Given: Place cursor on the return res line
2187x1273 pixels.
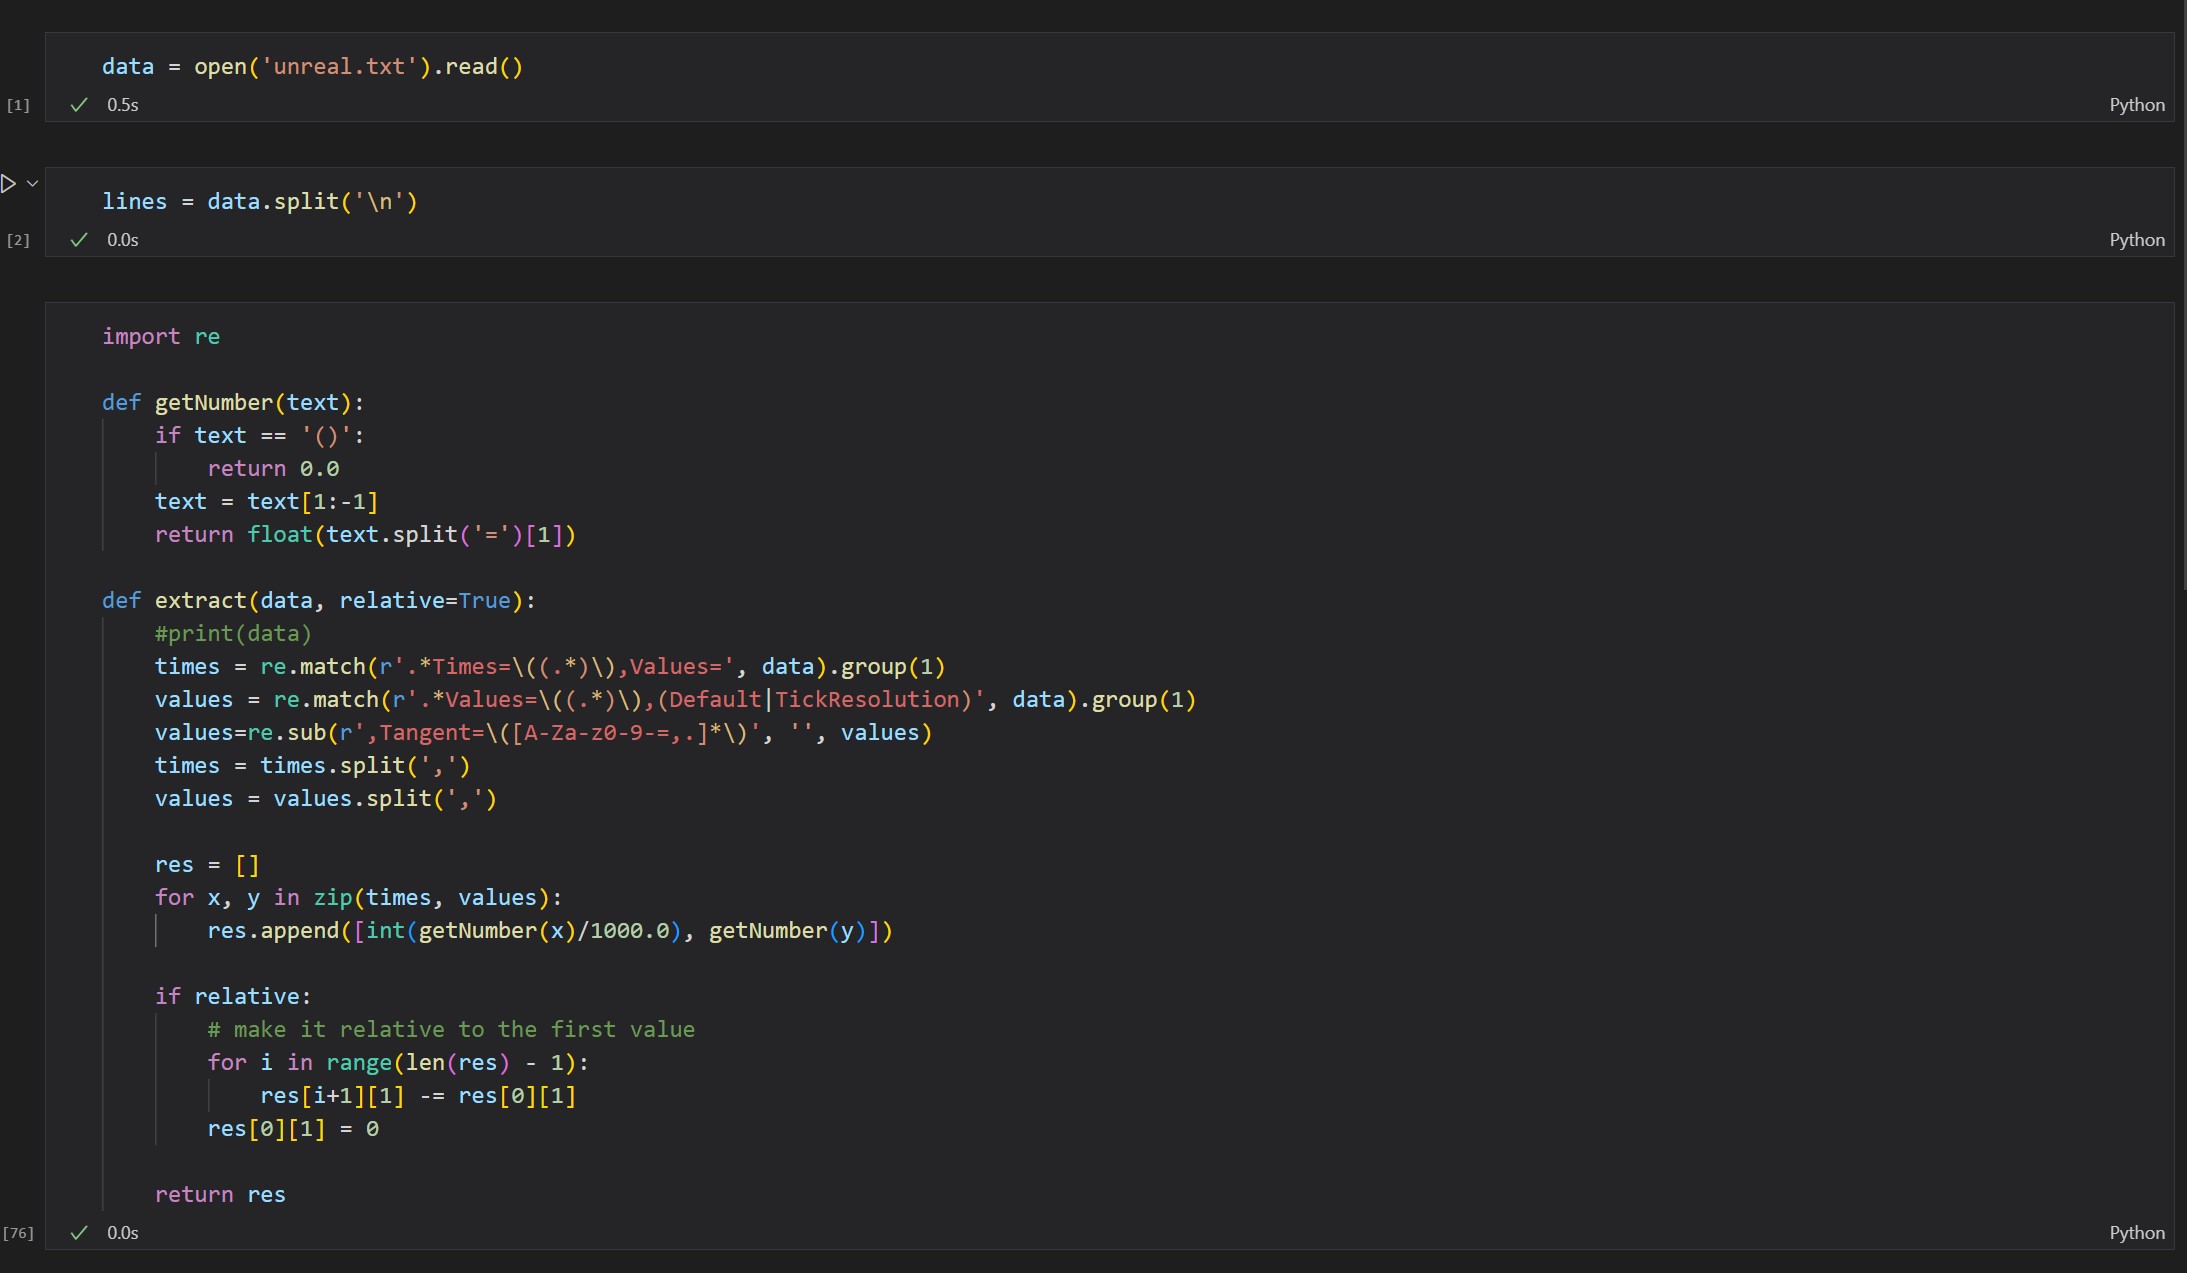Looking at the screenshot, I should pyautogui.click(x=220, y=1195).
